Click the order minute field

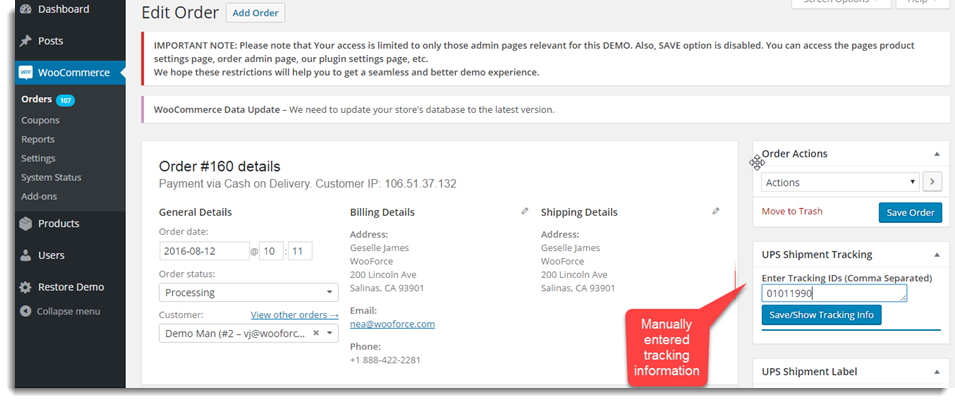click(300, 251)
